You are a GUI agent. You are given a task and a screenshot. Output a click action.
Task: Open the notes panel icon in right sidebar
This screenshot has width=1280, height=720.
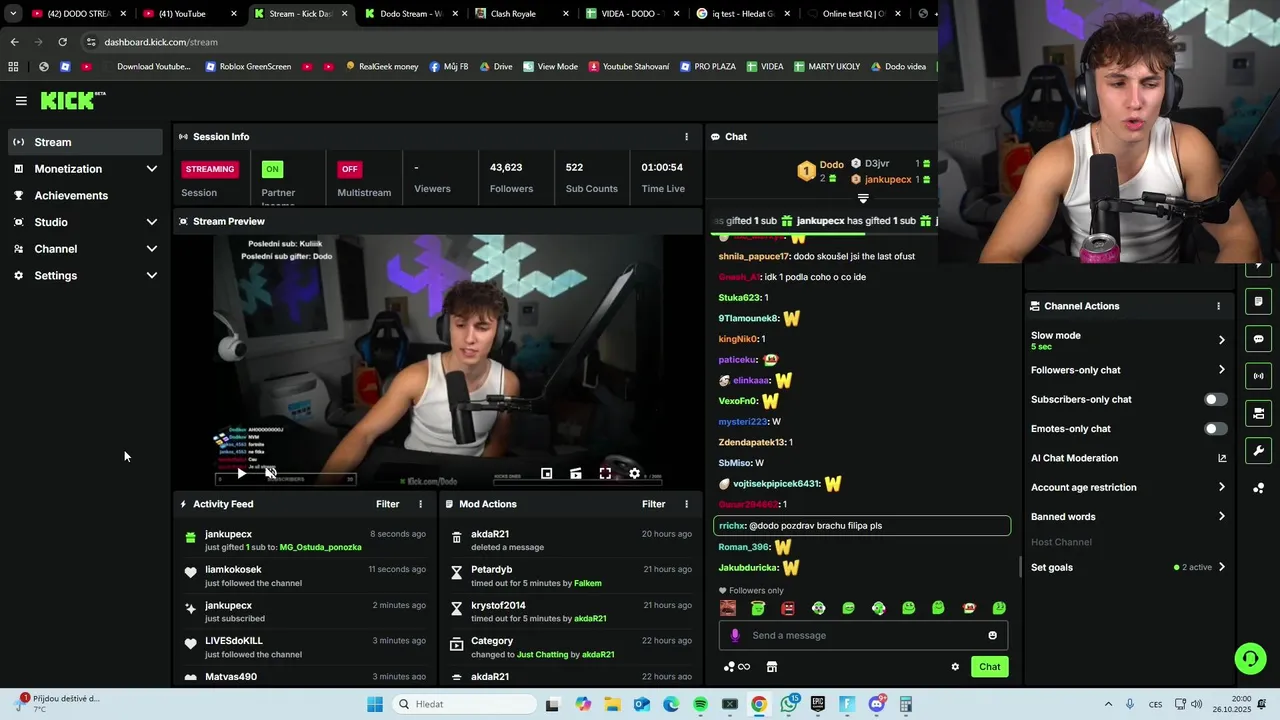tap(1258, 301)
